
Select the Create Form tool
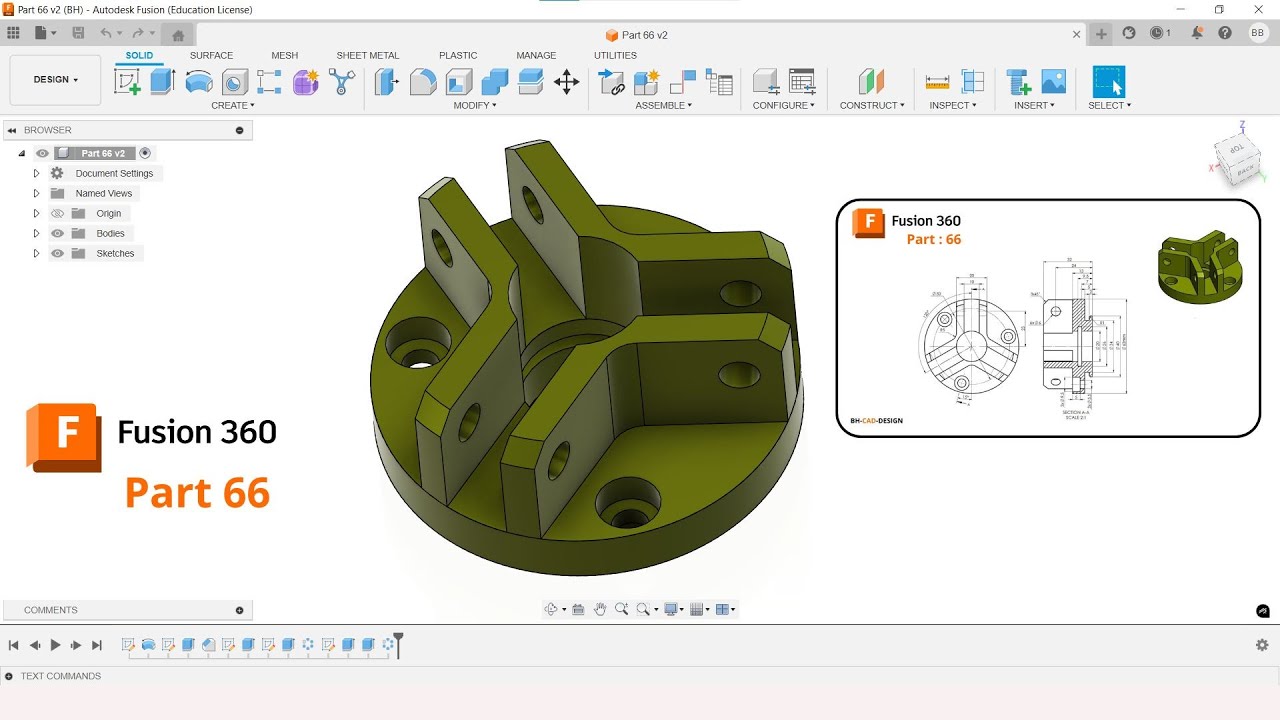(306, 82)
